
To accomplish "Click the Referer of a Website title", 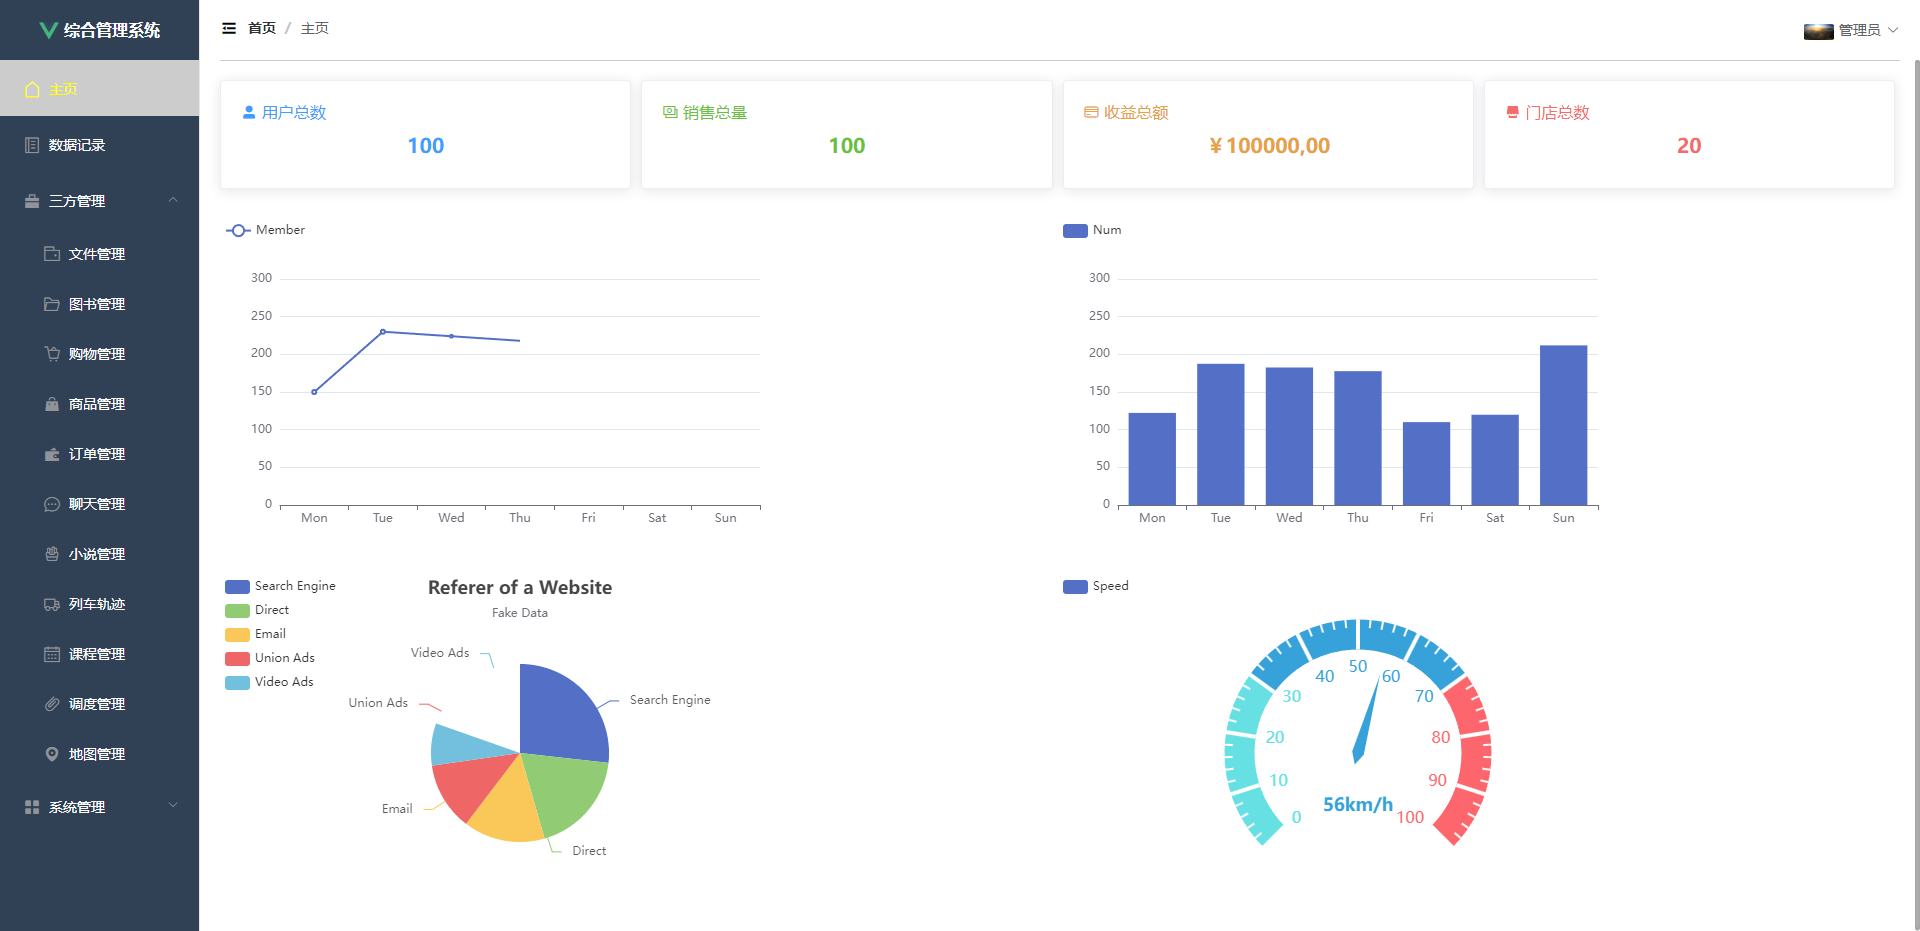I will tap(520, 588).
